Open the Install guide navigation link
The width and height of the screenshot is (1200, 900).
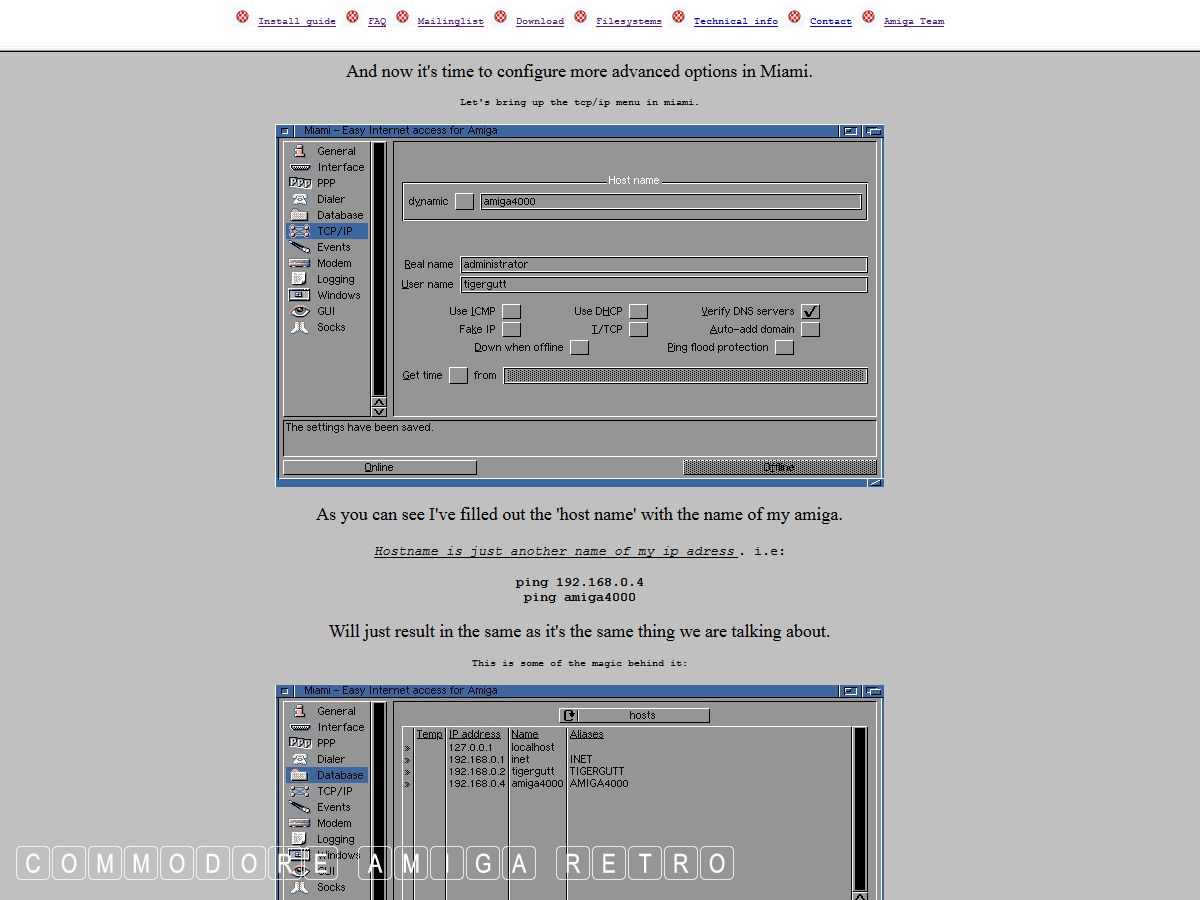(296, 21)
